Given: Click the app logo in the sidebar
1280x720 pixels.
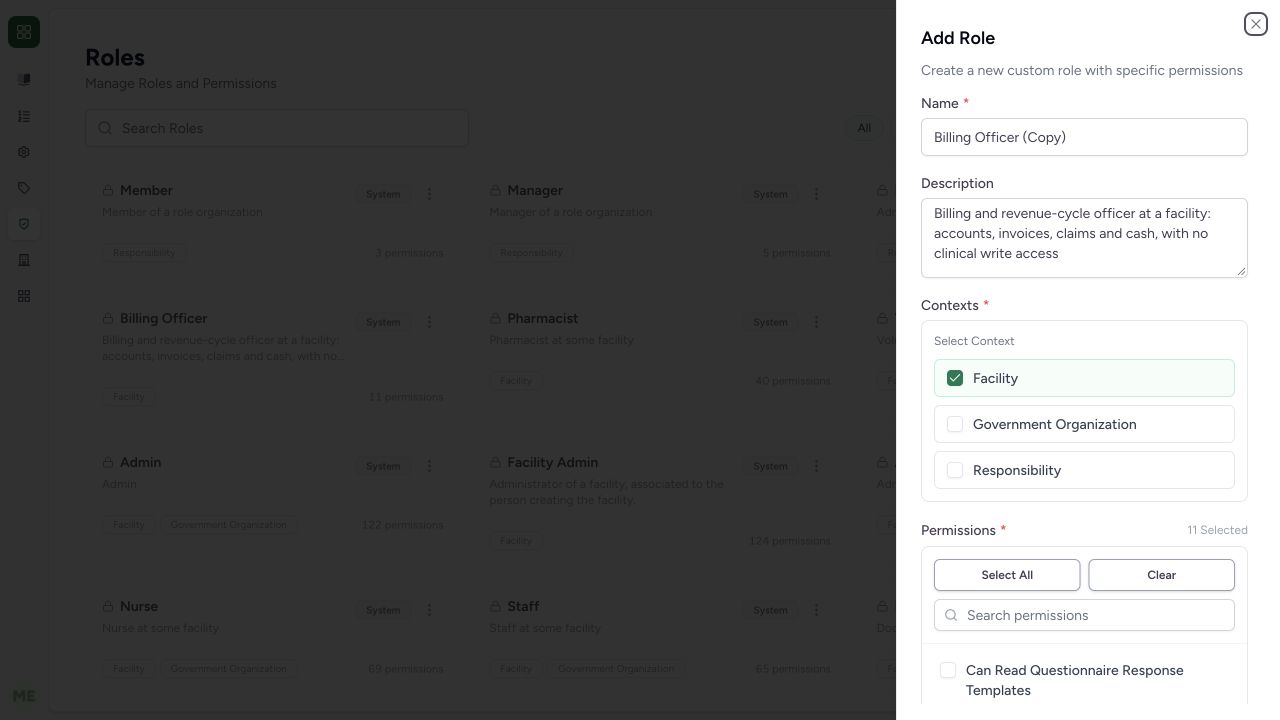Looking at the screenshot, I should click(24, 32).
